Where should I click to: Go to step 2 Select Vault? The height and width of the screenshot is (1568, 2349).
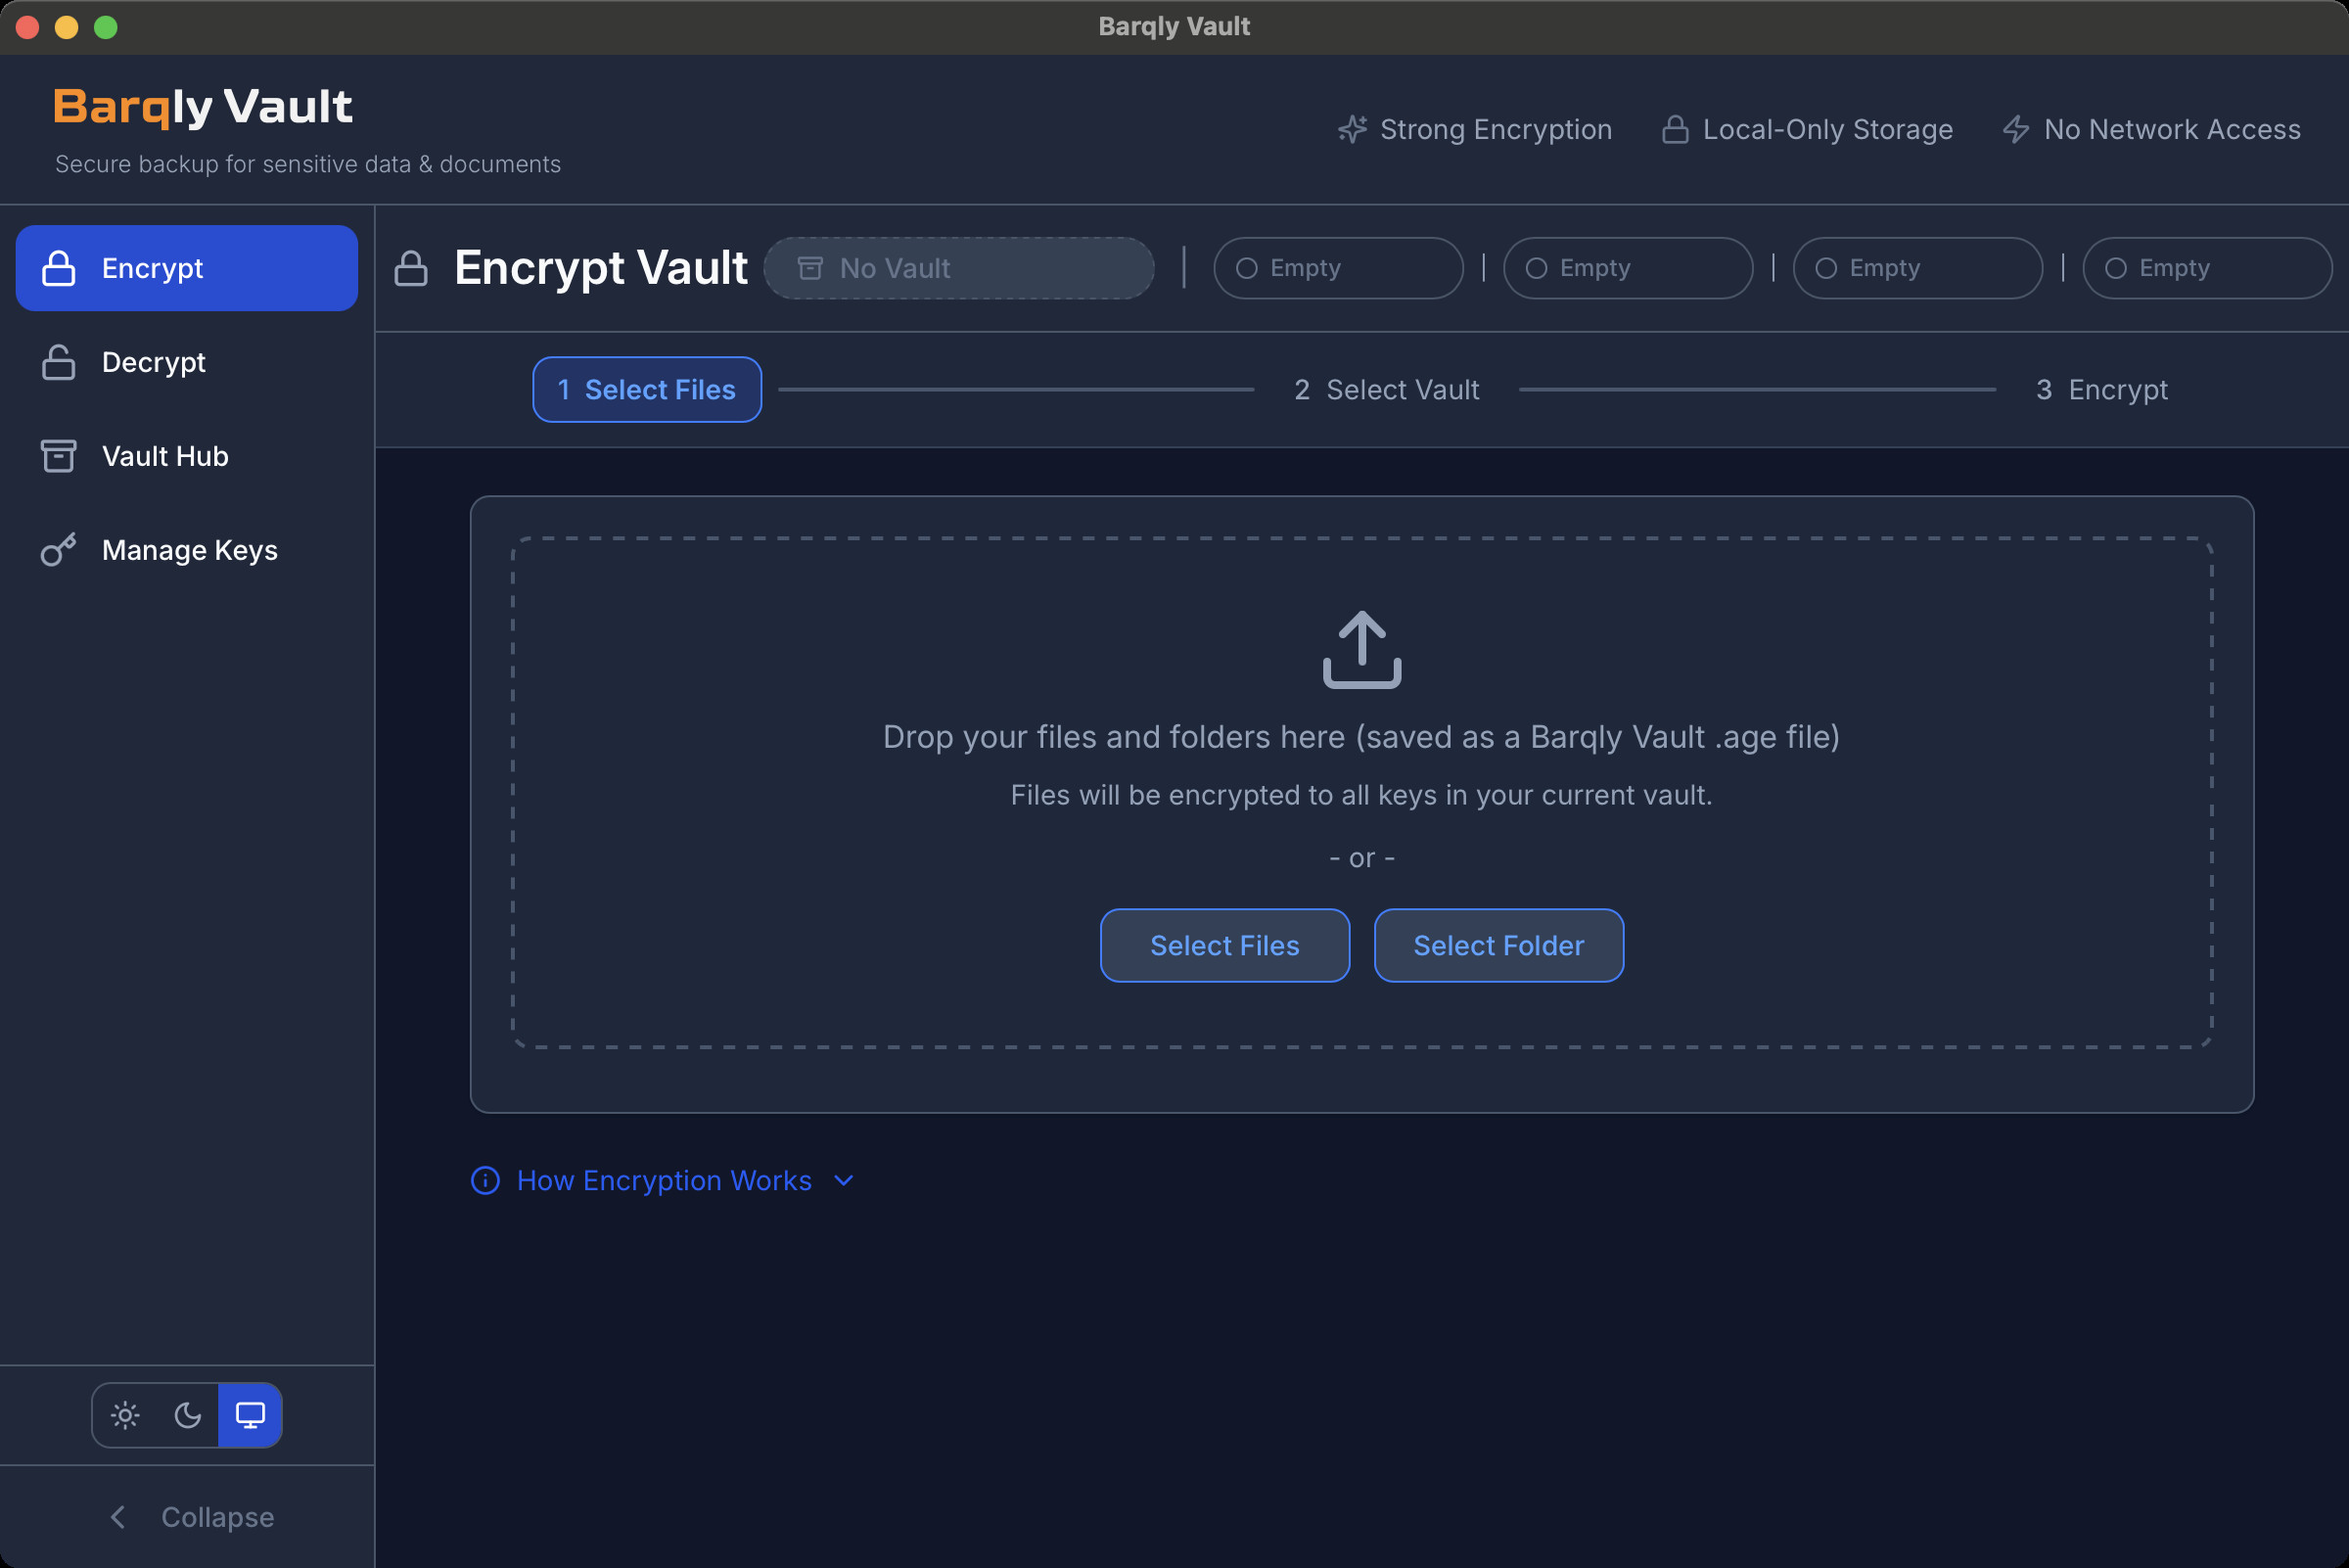pos(1386,390)
